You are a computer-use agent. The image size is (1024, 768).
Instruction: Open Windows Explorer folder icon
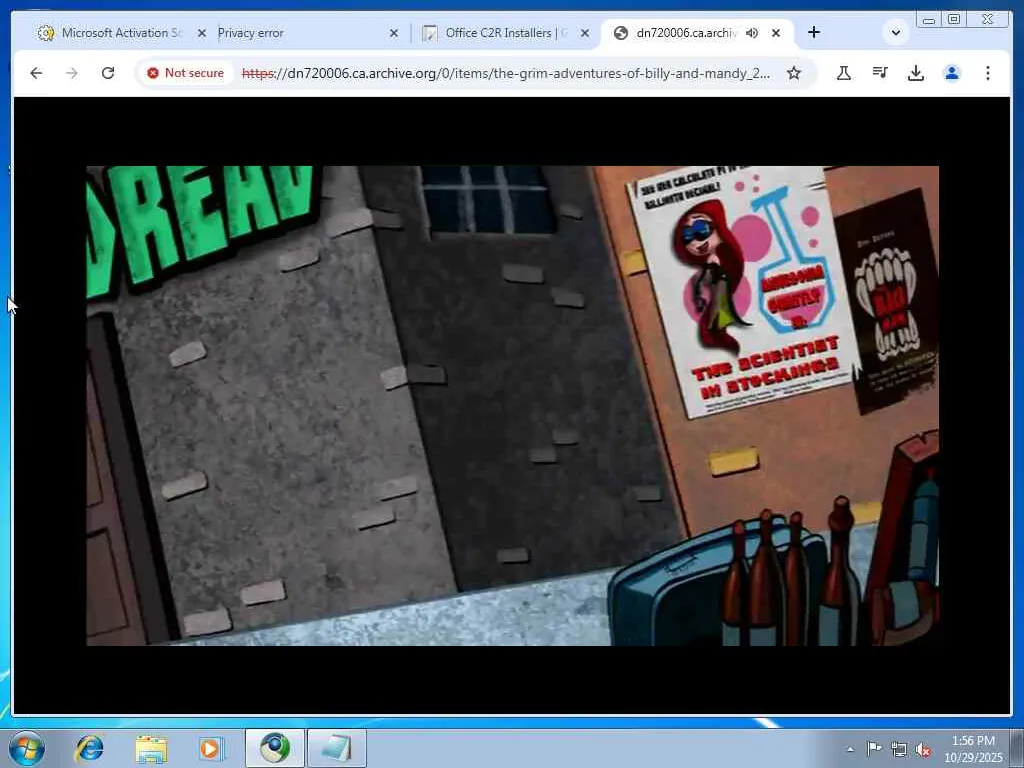[x=151, y=748]
